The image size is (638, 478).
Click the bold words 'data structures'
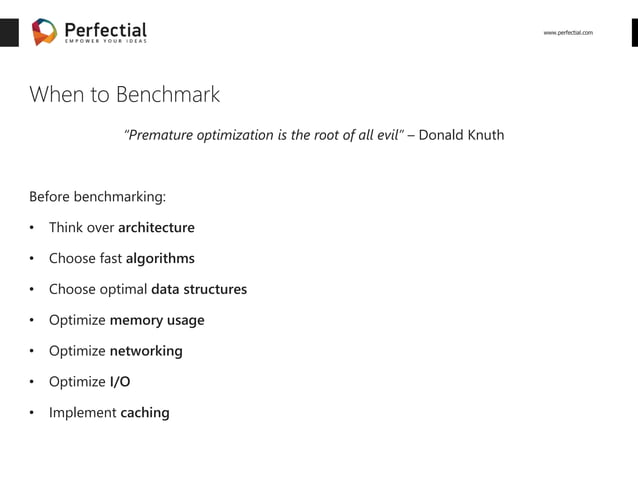point(199,289)
